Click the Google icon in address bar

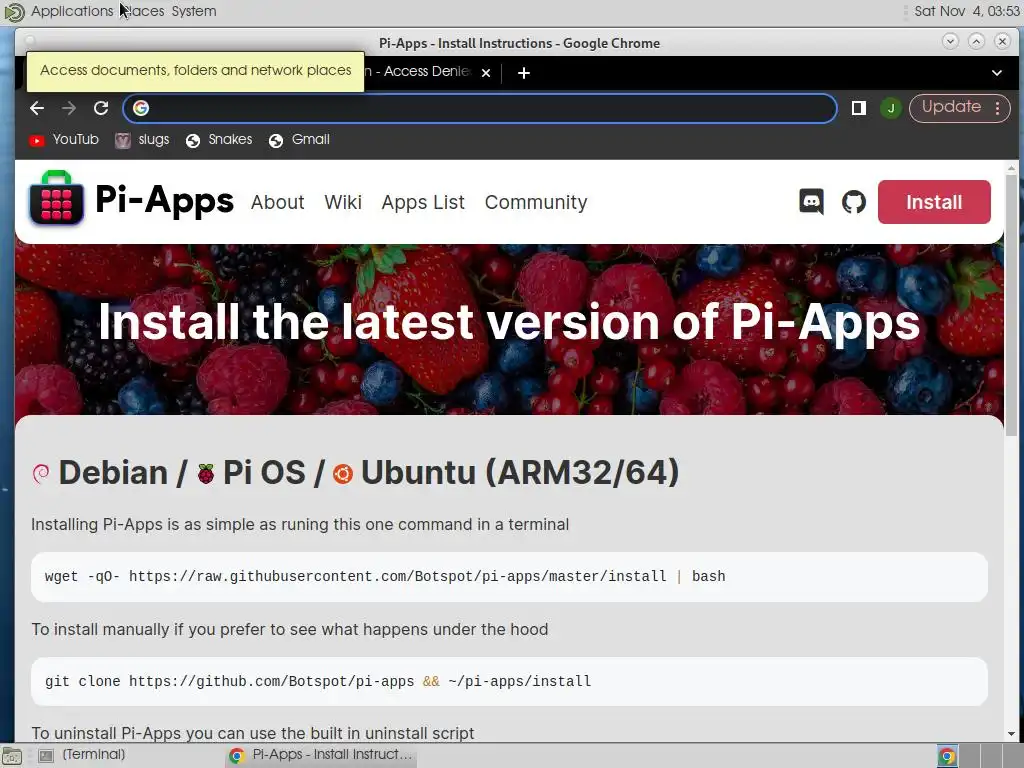coord(141,108)
